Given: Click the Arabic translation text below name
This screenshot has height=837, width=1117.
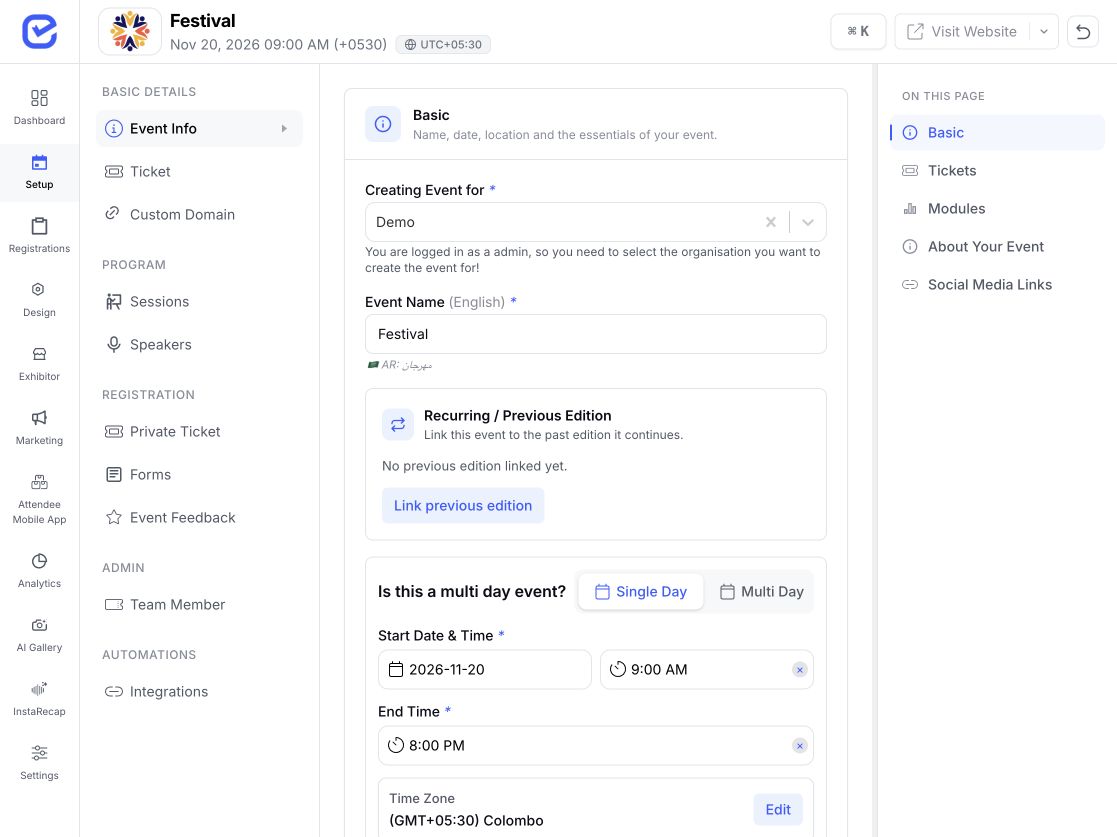Looking at the screenshot, I should click(x=400, y=365).
